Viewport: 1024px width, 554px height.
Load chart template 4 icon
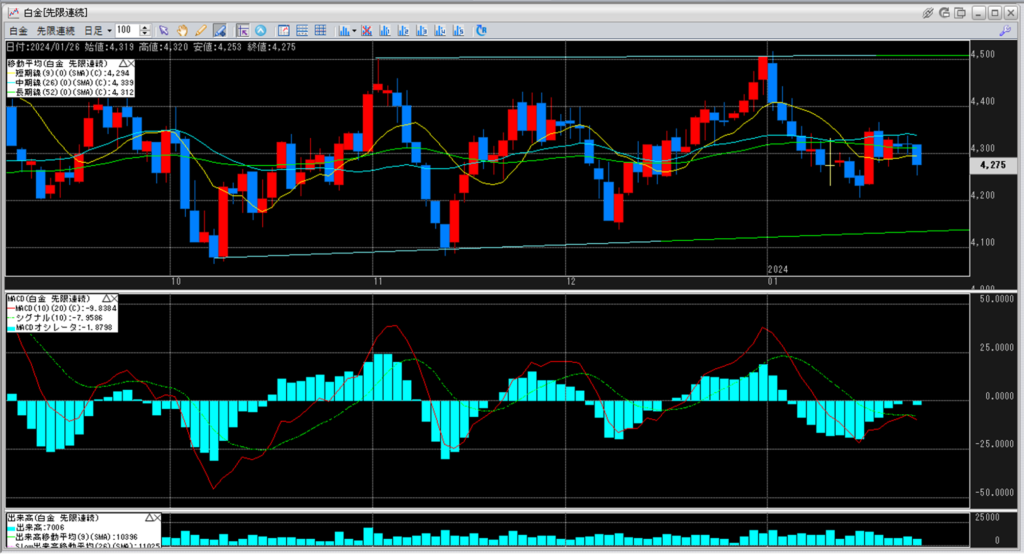440,31
